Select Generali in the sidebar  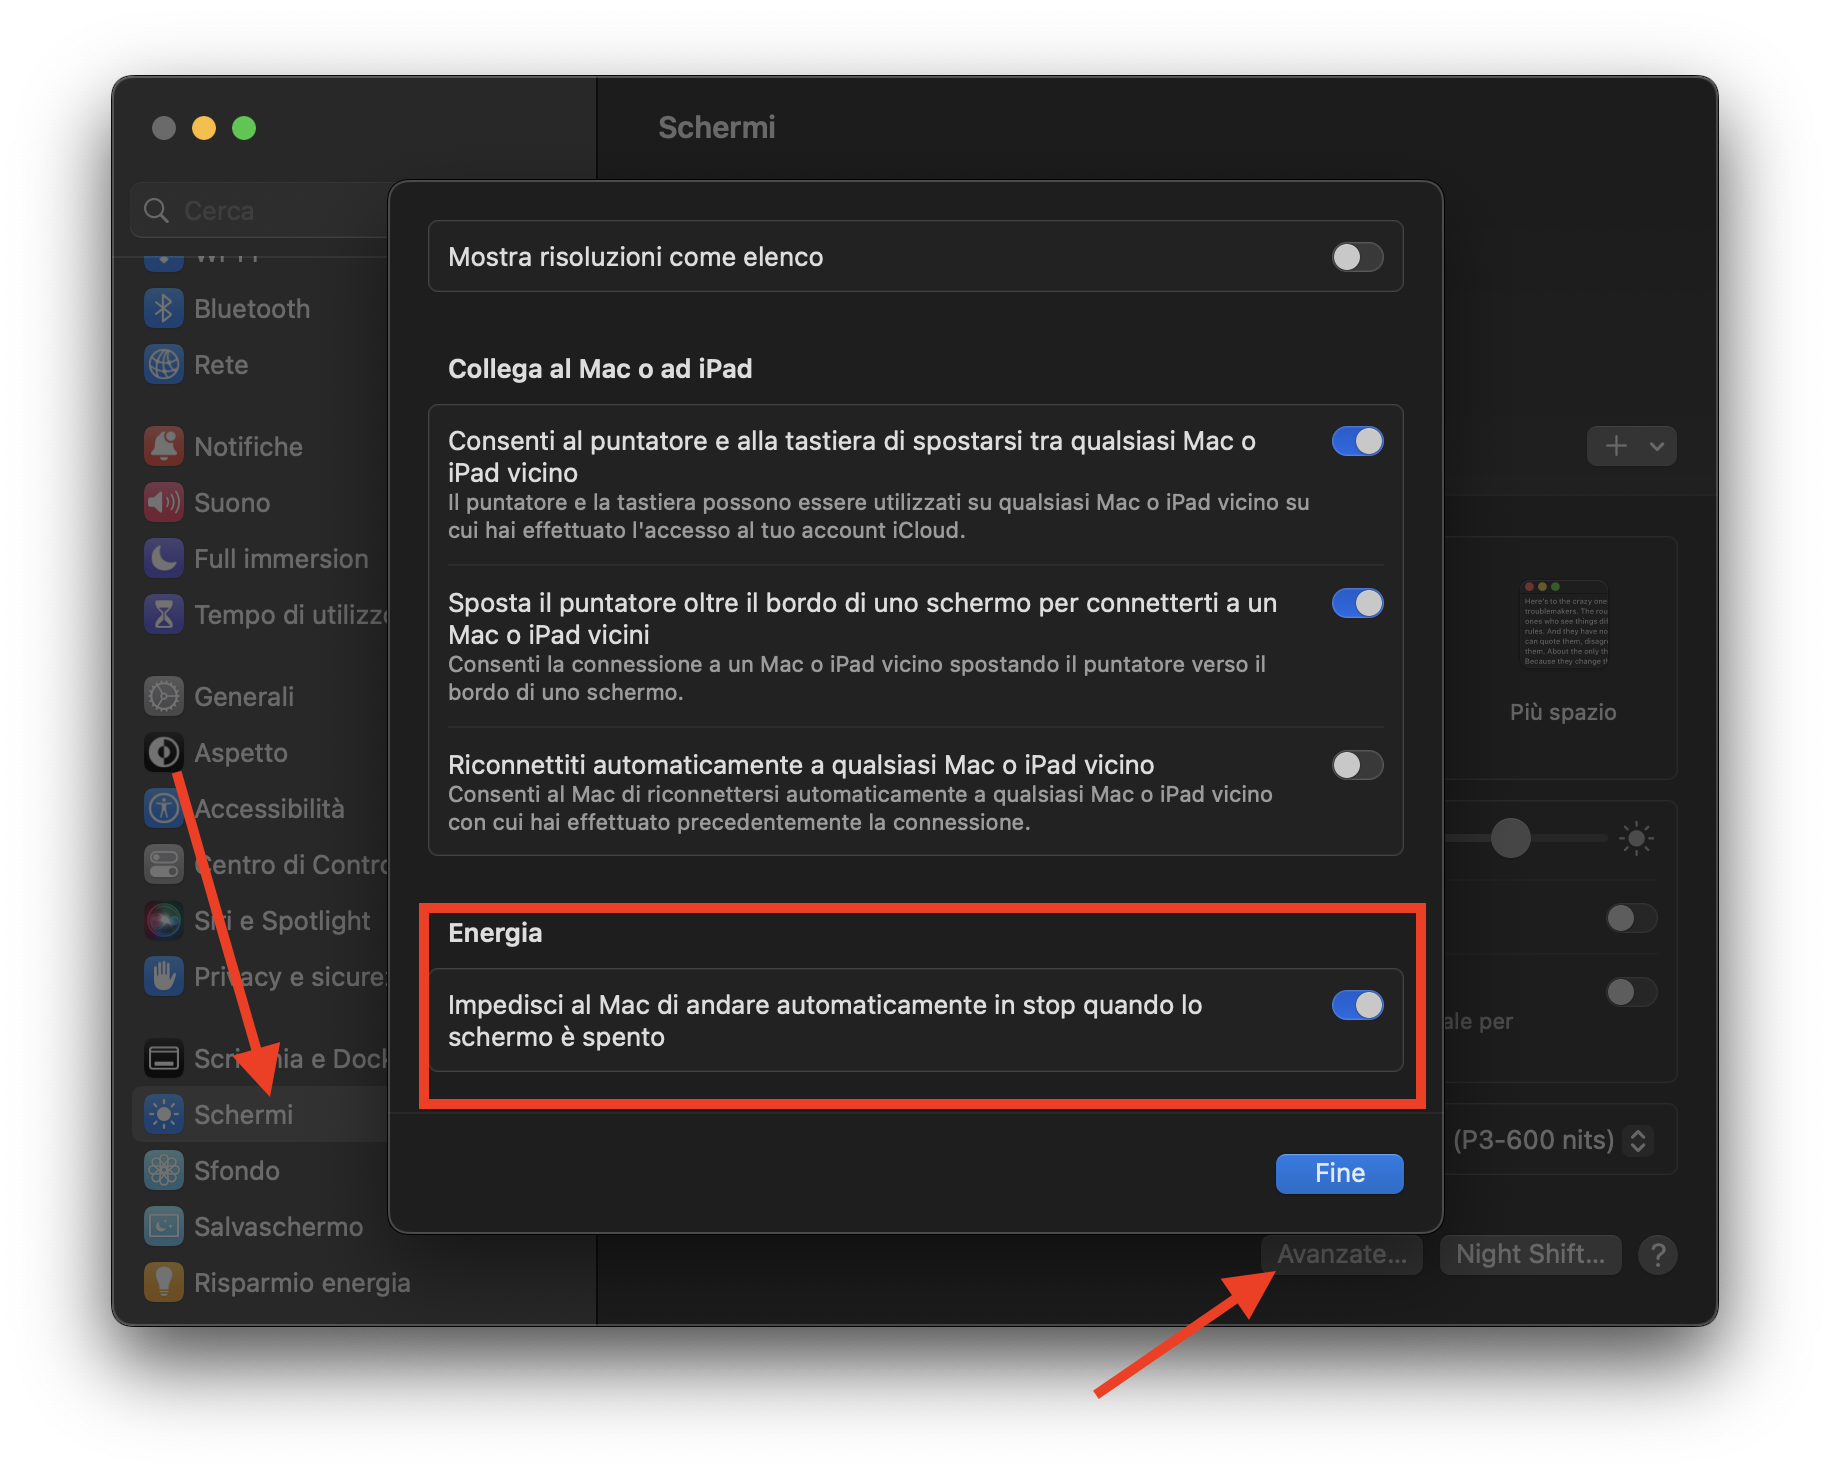pos(244,696)
